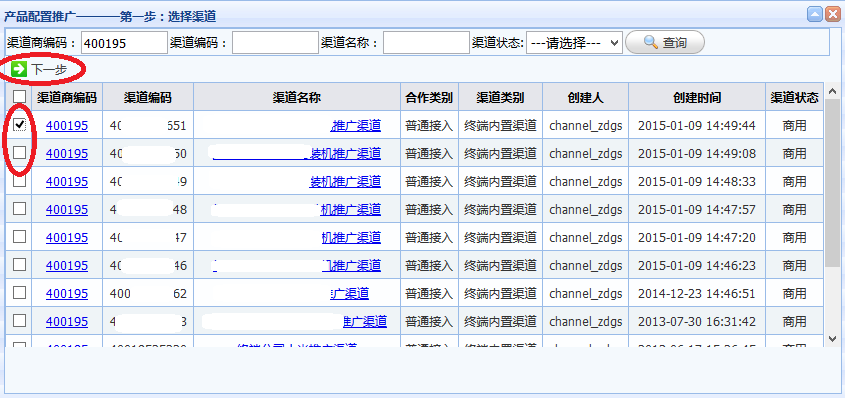The height and width of the screenshot is (398, 845).
Task: Sort by 渠道名称 column header
Action: pyautogui.click(x=297, y=97)
